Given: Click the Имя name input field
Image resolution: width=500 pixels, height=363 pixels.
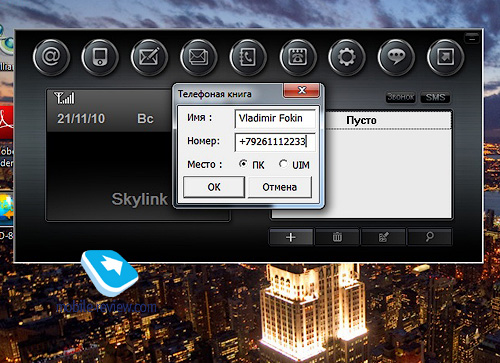Looking at the screenshot, I should [275, 118].
